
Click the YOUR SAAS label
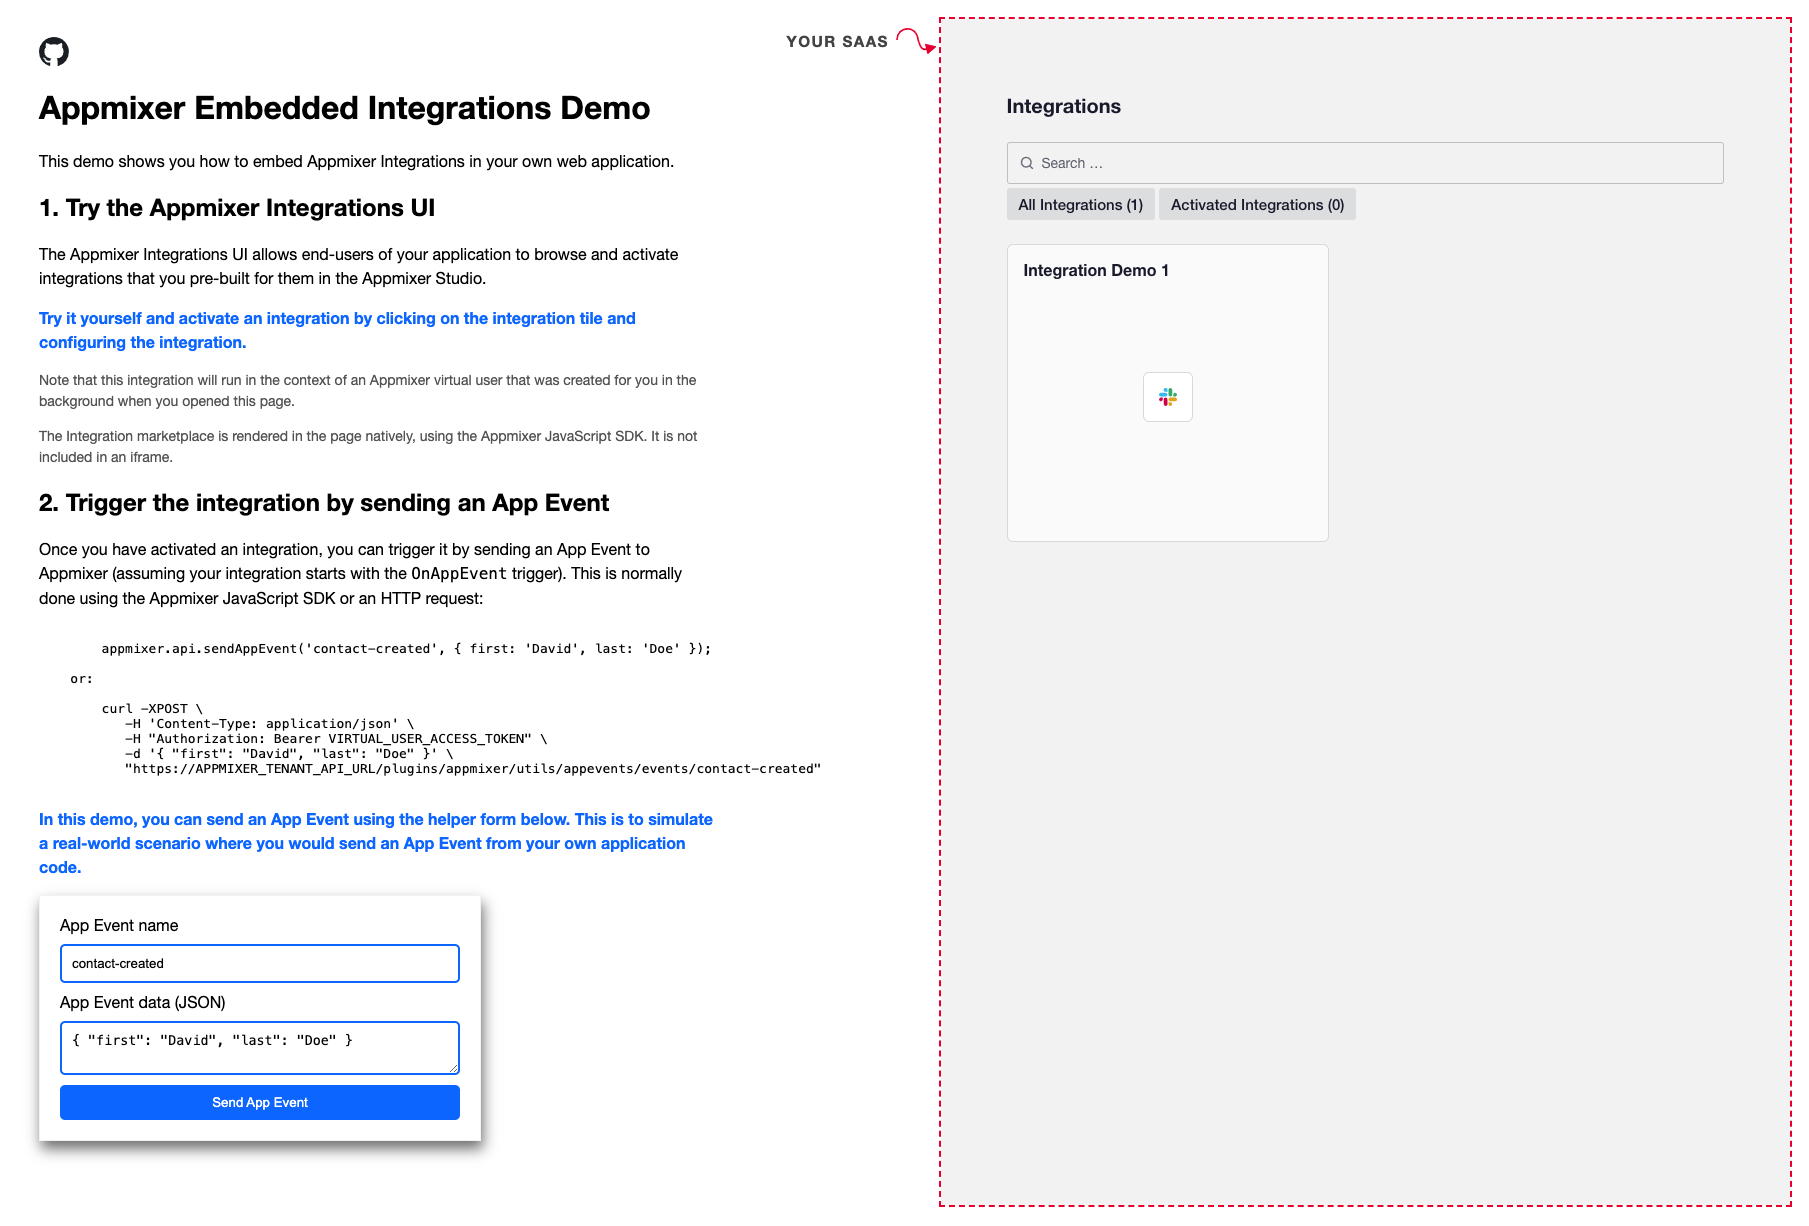click(x=837, y=41)
